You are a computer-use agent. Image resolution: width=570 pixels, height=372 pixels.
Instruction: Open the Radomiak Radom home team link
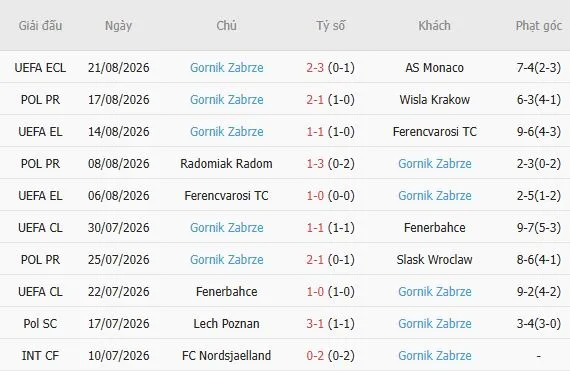(226, 164)
